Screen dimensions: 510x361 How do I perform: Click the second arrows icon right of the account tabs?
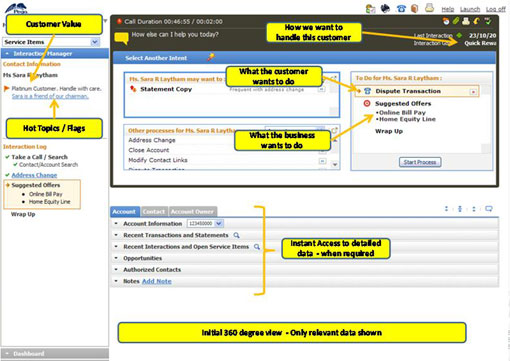tap(460, 209)
